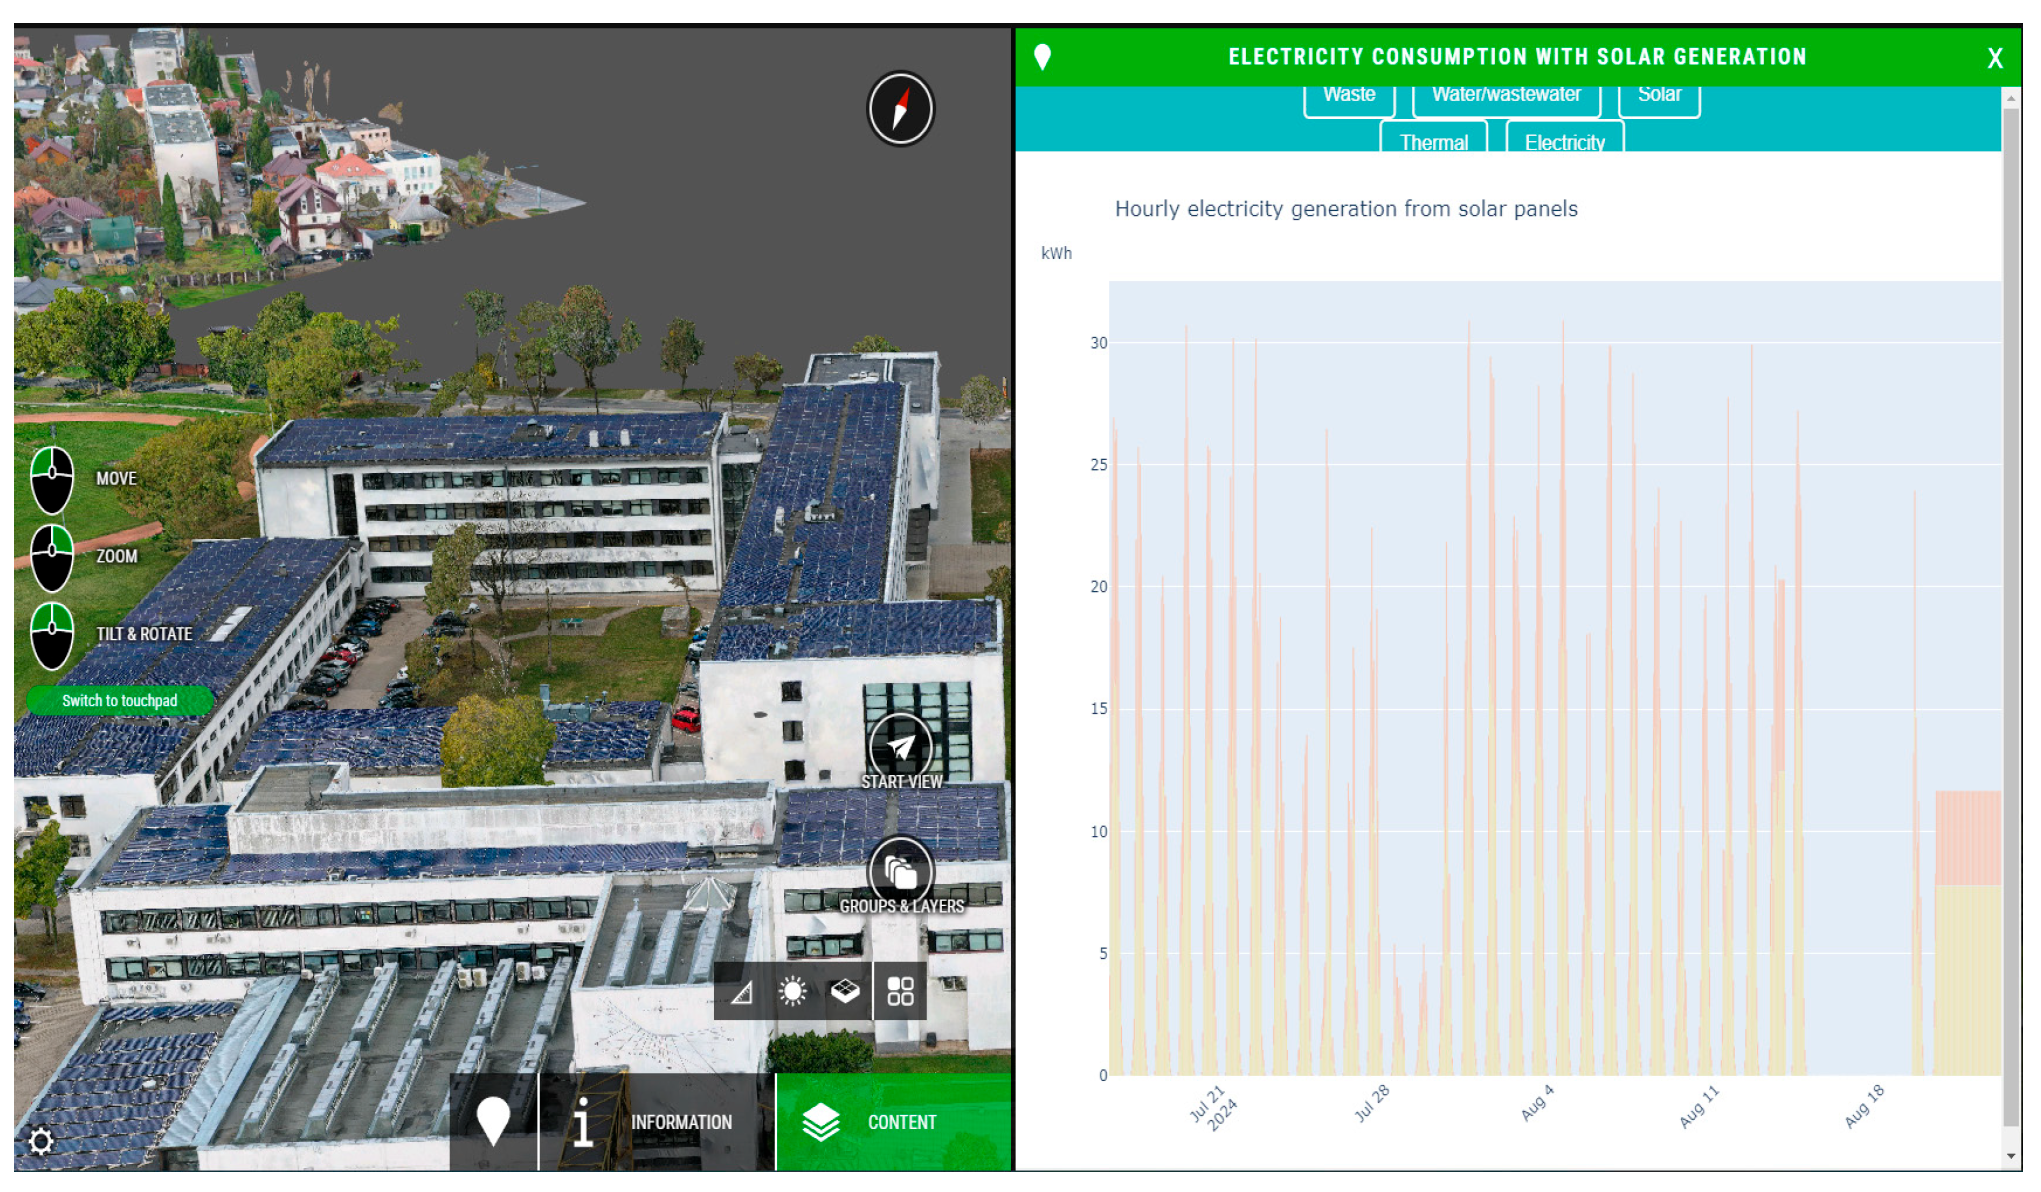Select the Waste tab
The image size is (2041, 1192).
pos(1348,96)
